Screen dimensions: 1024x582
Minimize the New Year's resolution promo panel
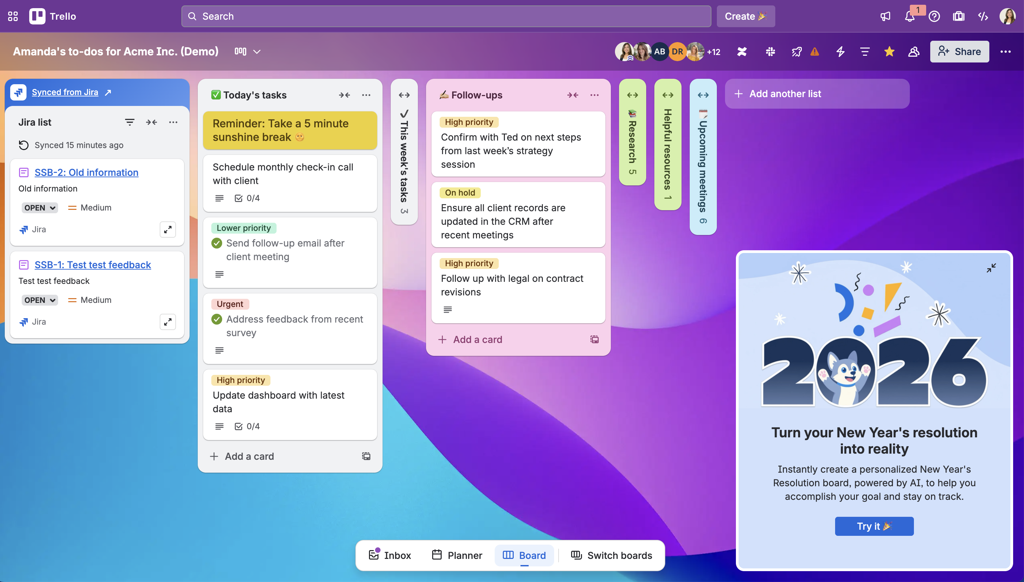[991, 268]
